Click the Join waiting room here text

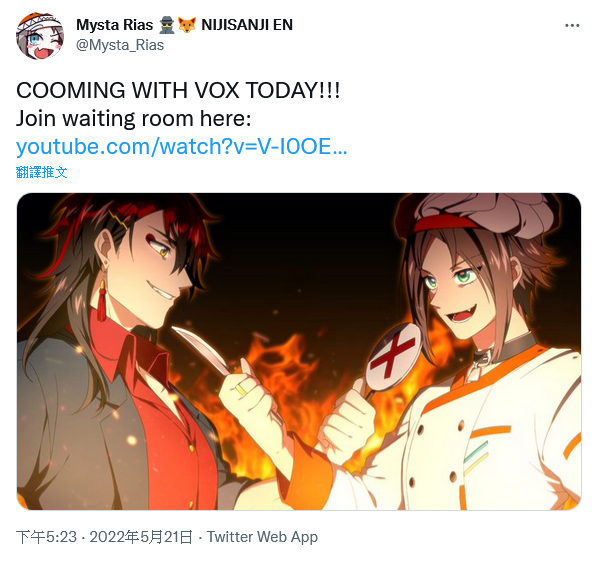pos(133,119)
